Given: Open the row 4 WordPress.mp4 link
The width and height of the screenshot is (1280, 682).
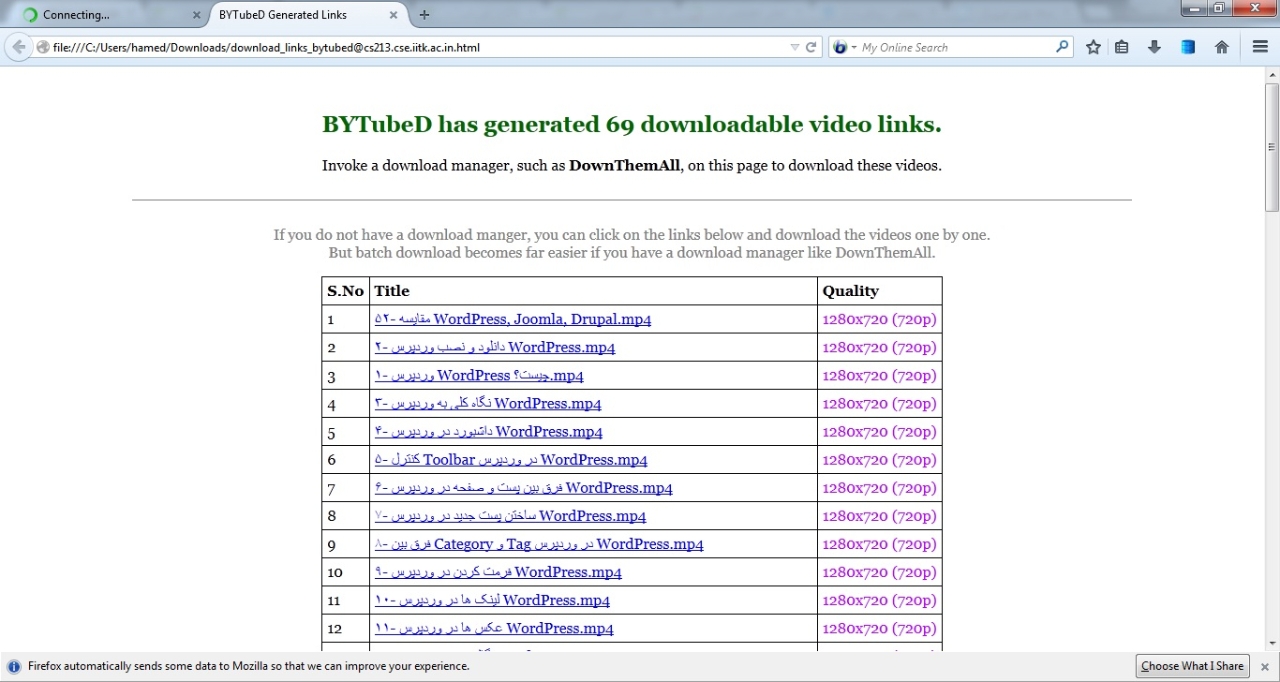Looking at the screenshot, I should point(488,404).
